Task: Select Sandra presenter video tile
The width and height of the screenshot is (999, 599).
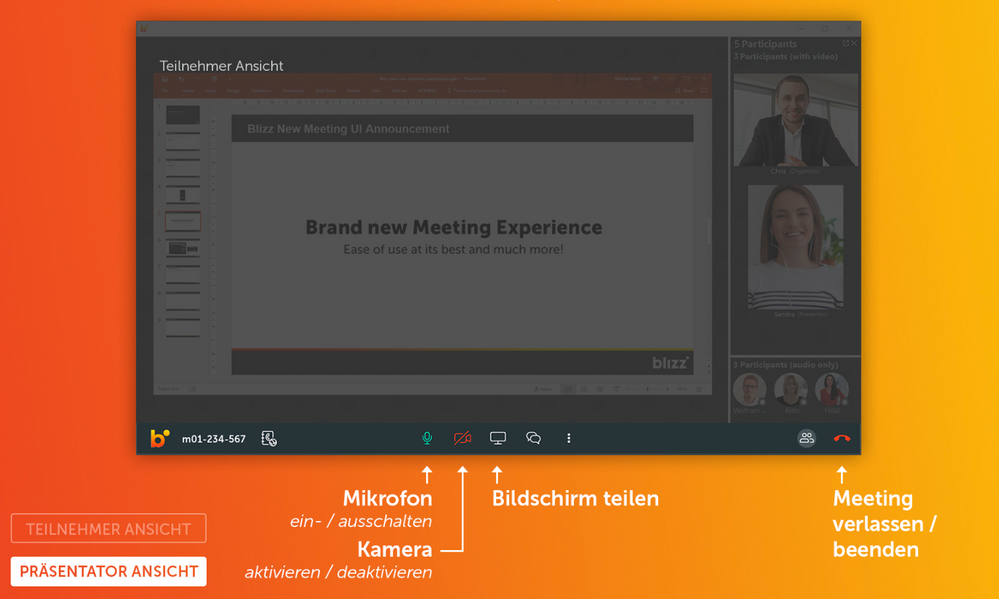Action: pos(796,247)
